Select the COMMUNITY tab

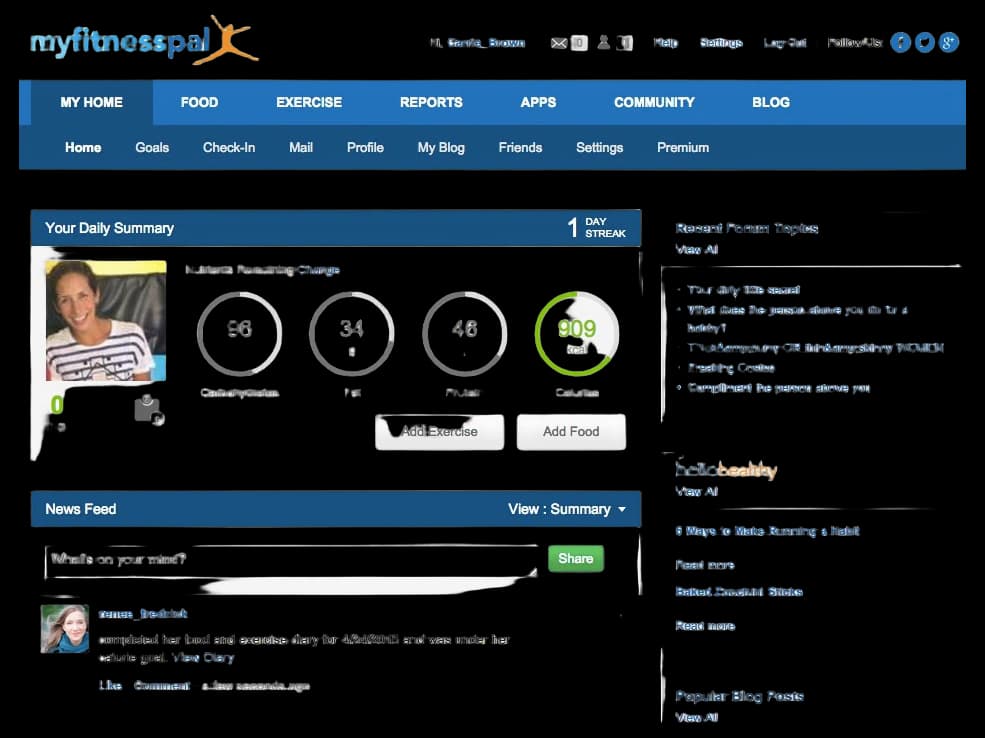click(654, 102)
